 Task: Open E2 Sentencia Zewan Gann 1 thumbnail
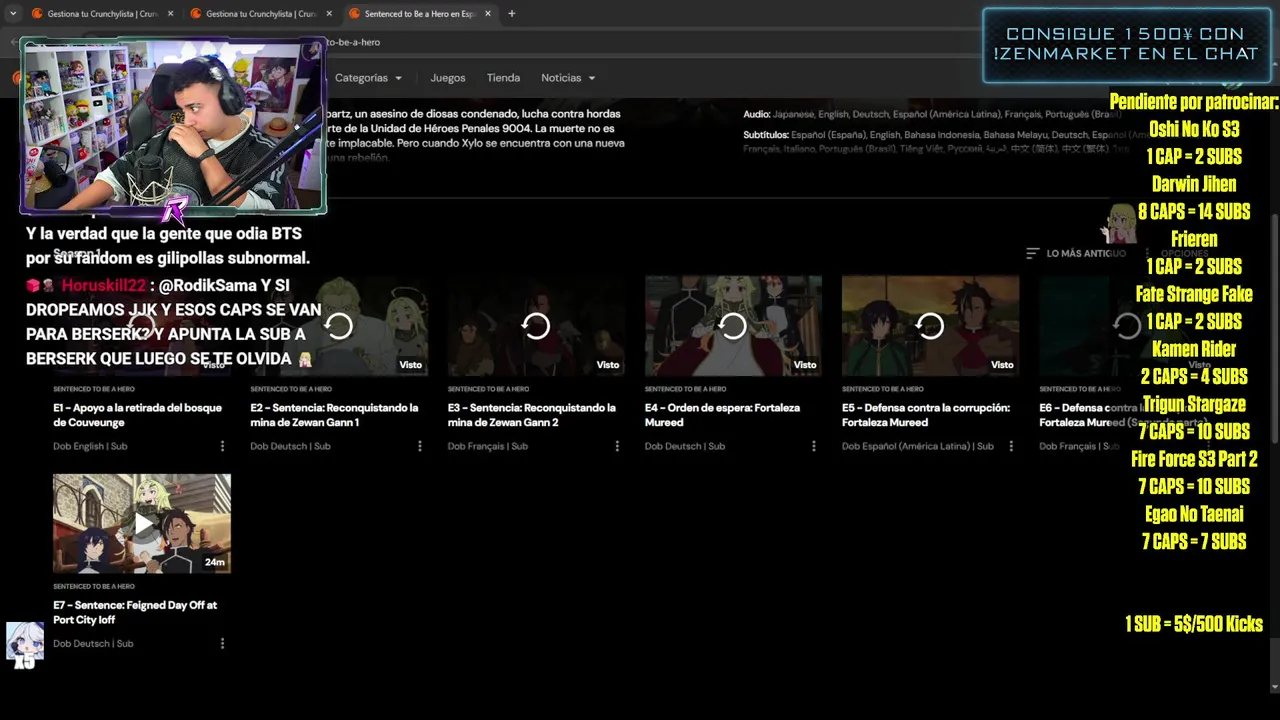[339, 326]
